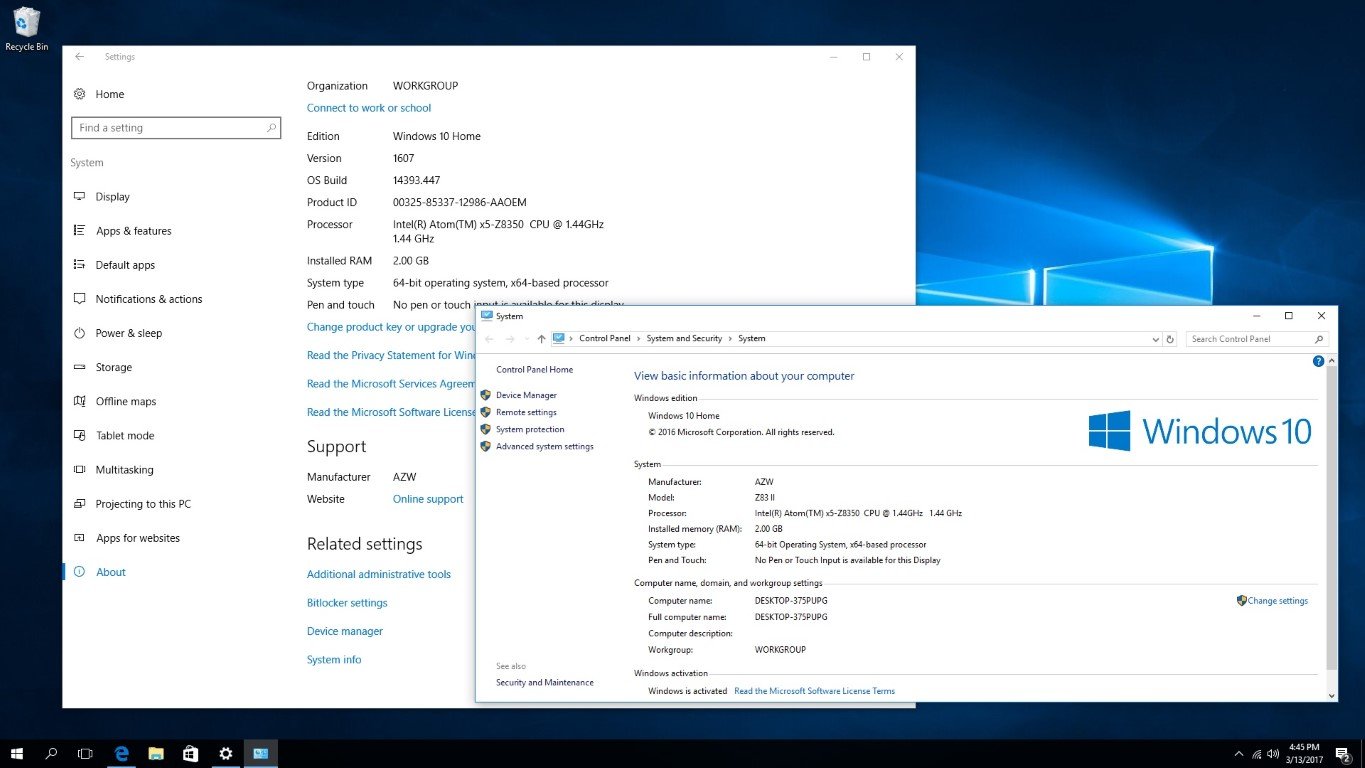Click the search magnifier in Find a setting
The height and width of the screenshot is (768, 1365).
coord(271,128)
